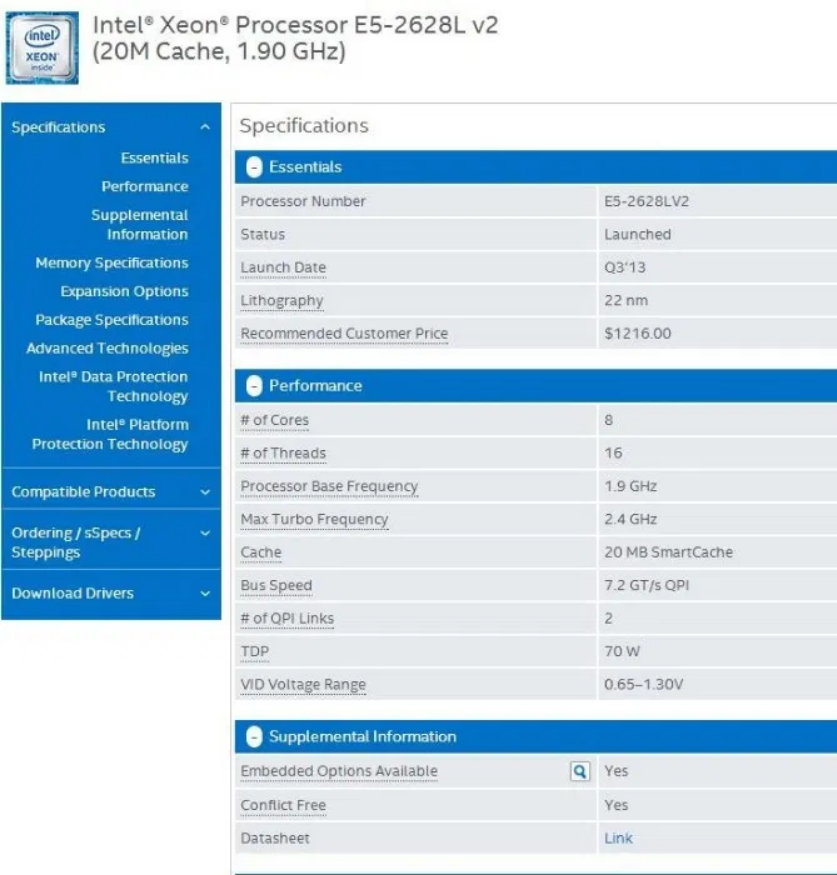Click the Launch Date label
Image resolution: width=837 pixels, height=875 pixels.
pos(283,268)
